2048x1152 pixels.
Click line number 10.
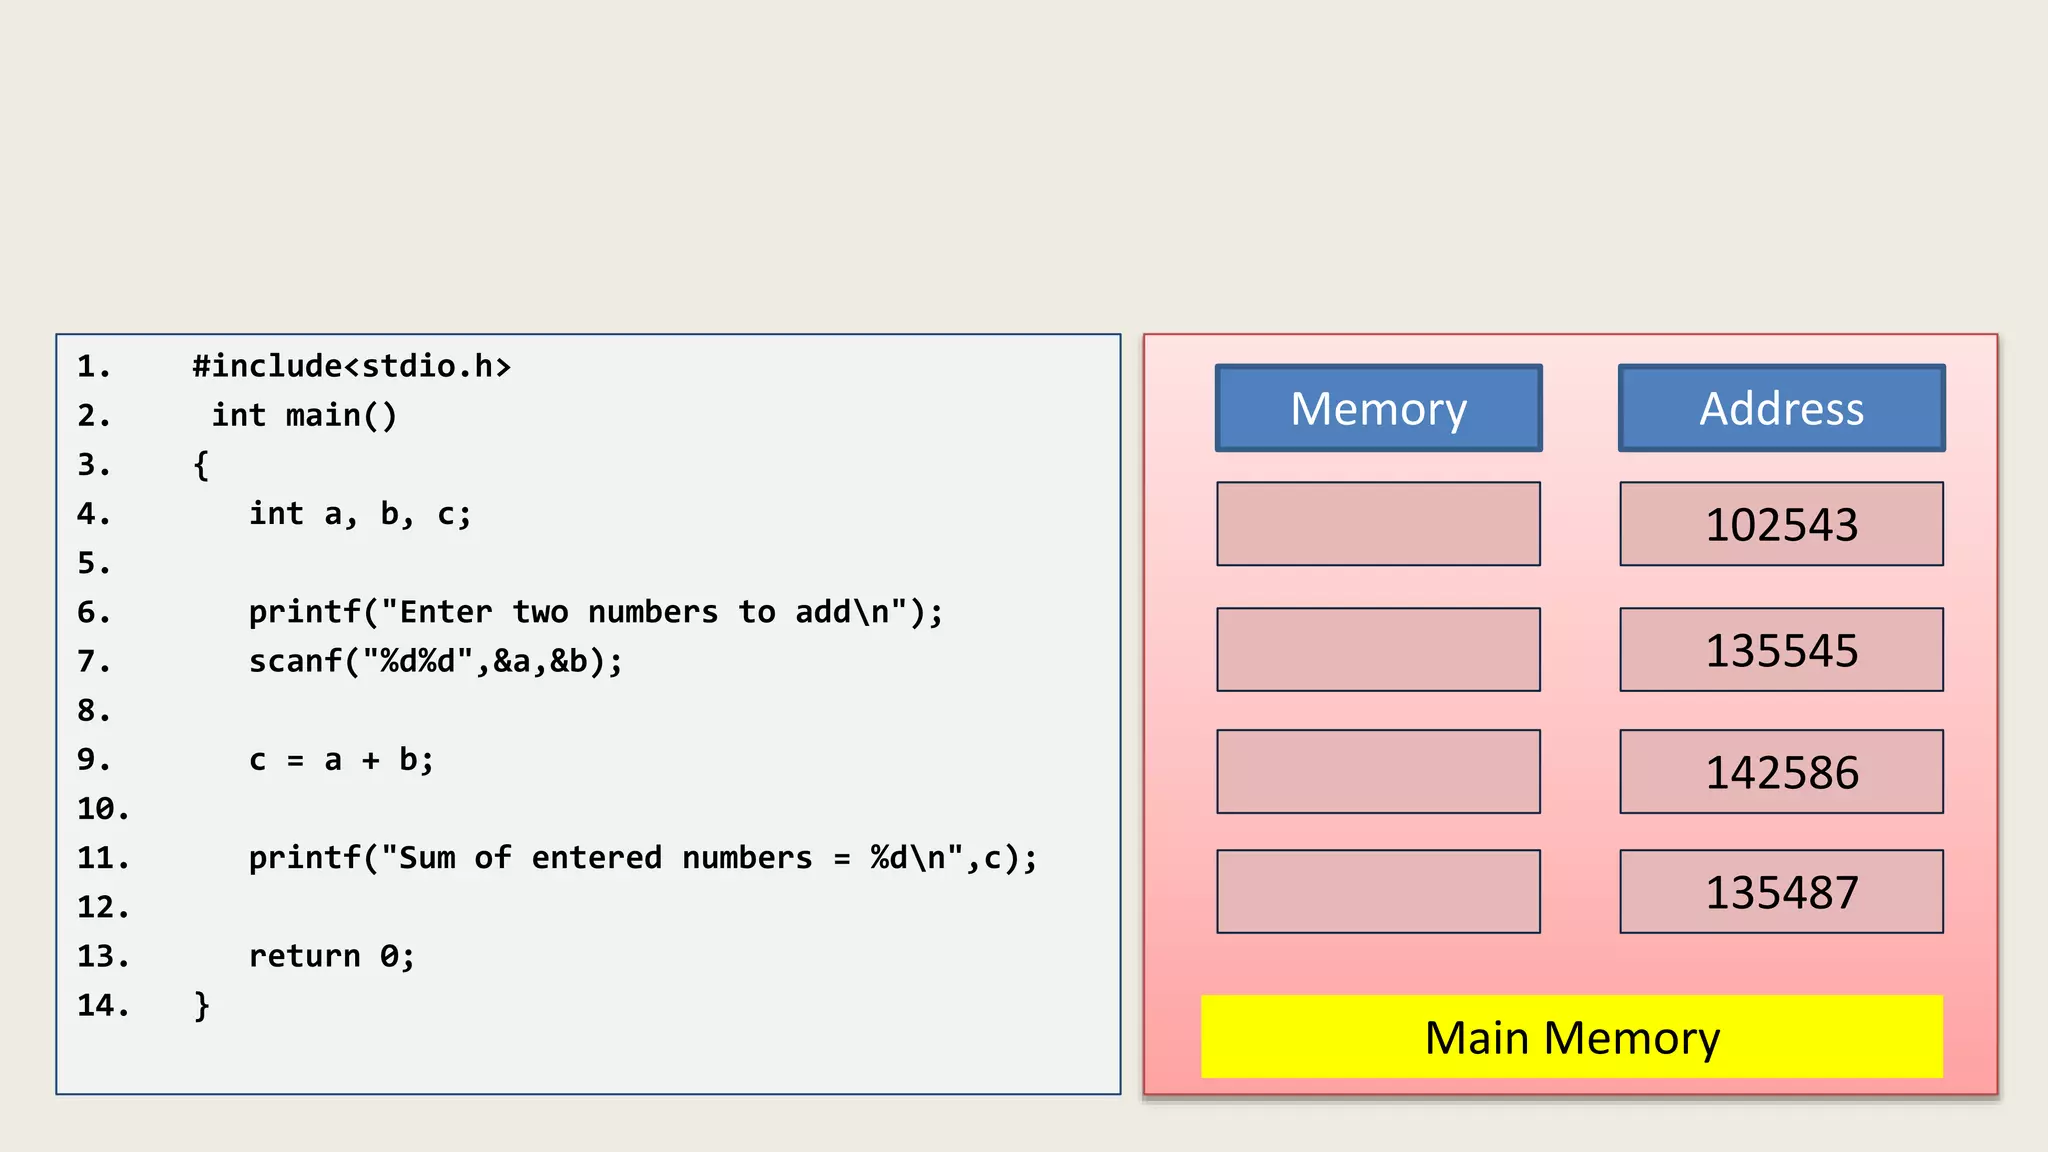(103, 808)
